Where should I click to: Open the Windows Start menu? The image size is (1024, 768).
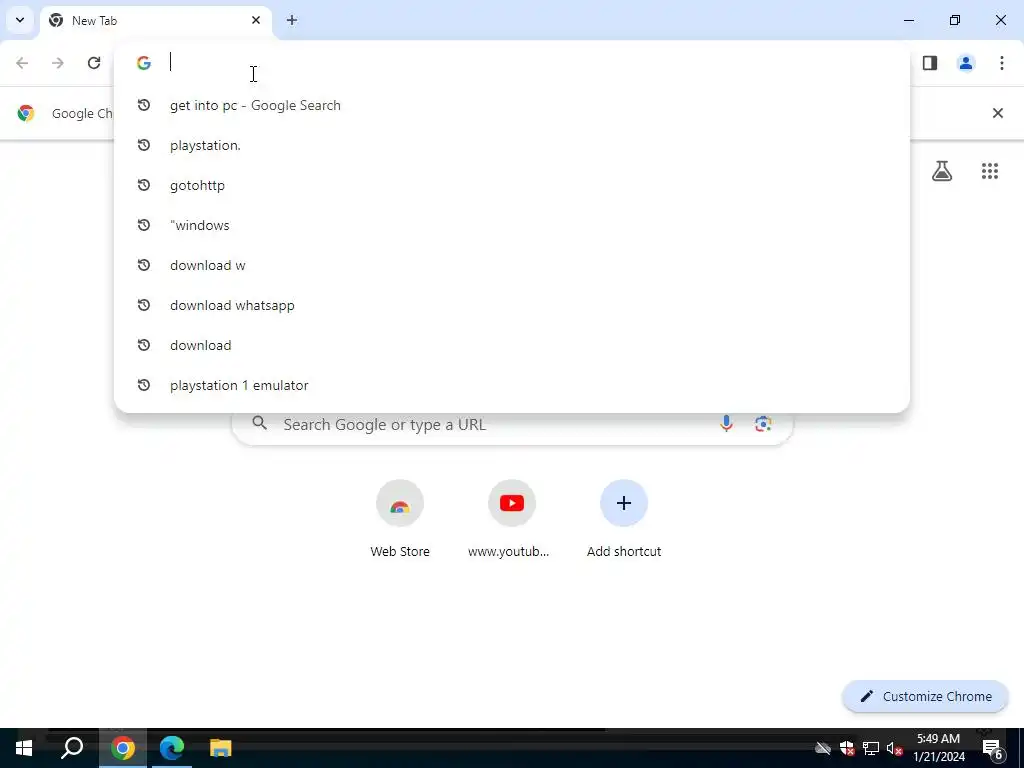tap(24, 748)
